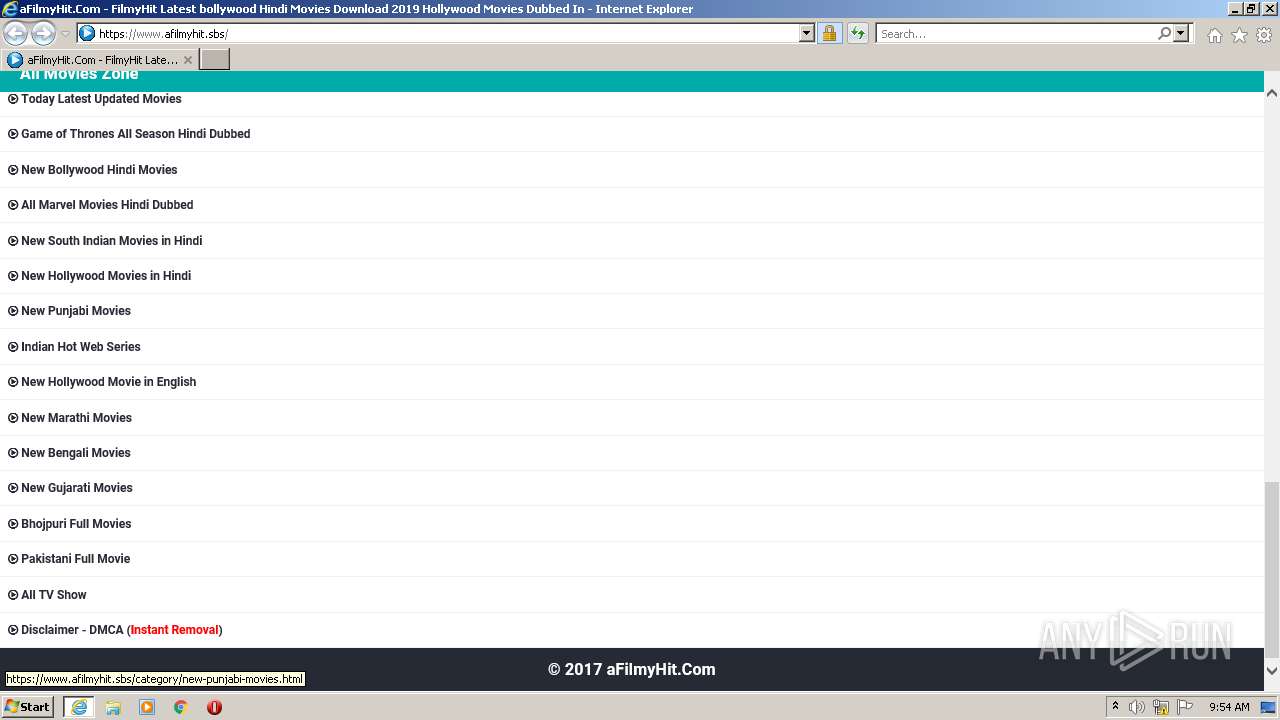Expand the address bar URL dropdown
The width and height of the screenshot is (1280, 720).
(x=807, y=33)
